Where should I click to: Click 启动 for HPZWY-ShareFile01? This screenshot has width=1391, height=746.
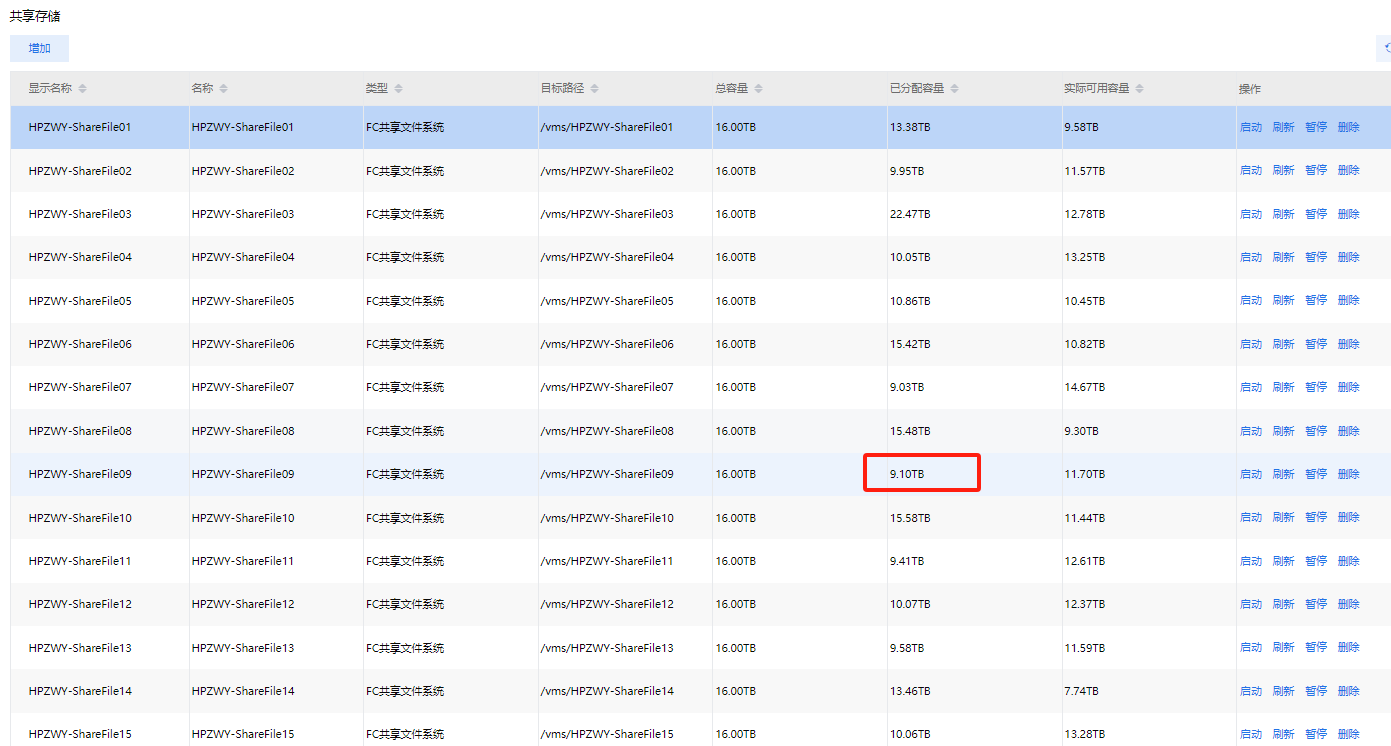coord(1251,127)
